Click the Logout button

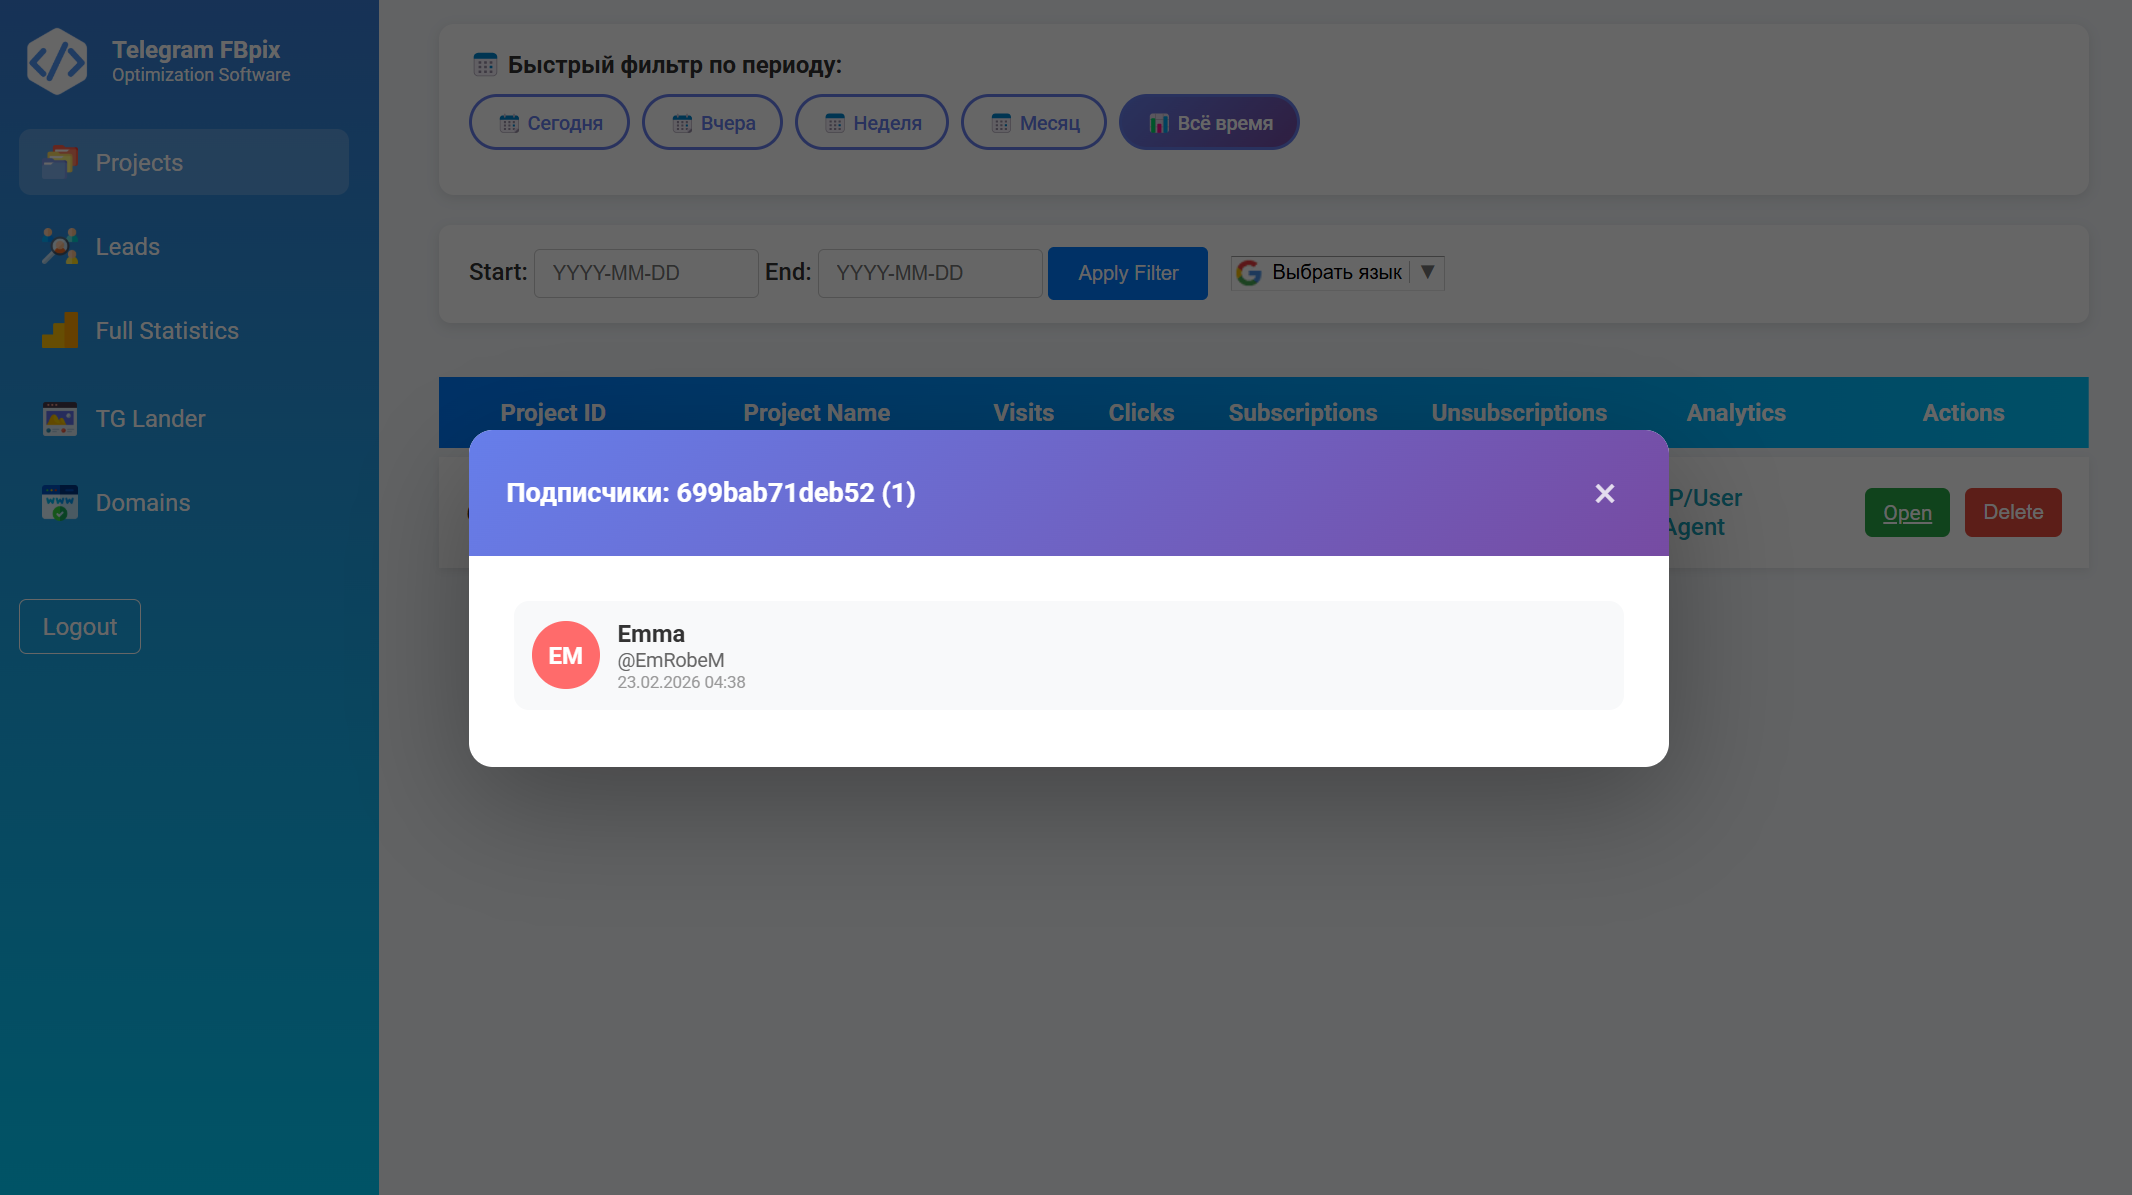click(80, 627)
